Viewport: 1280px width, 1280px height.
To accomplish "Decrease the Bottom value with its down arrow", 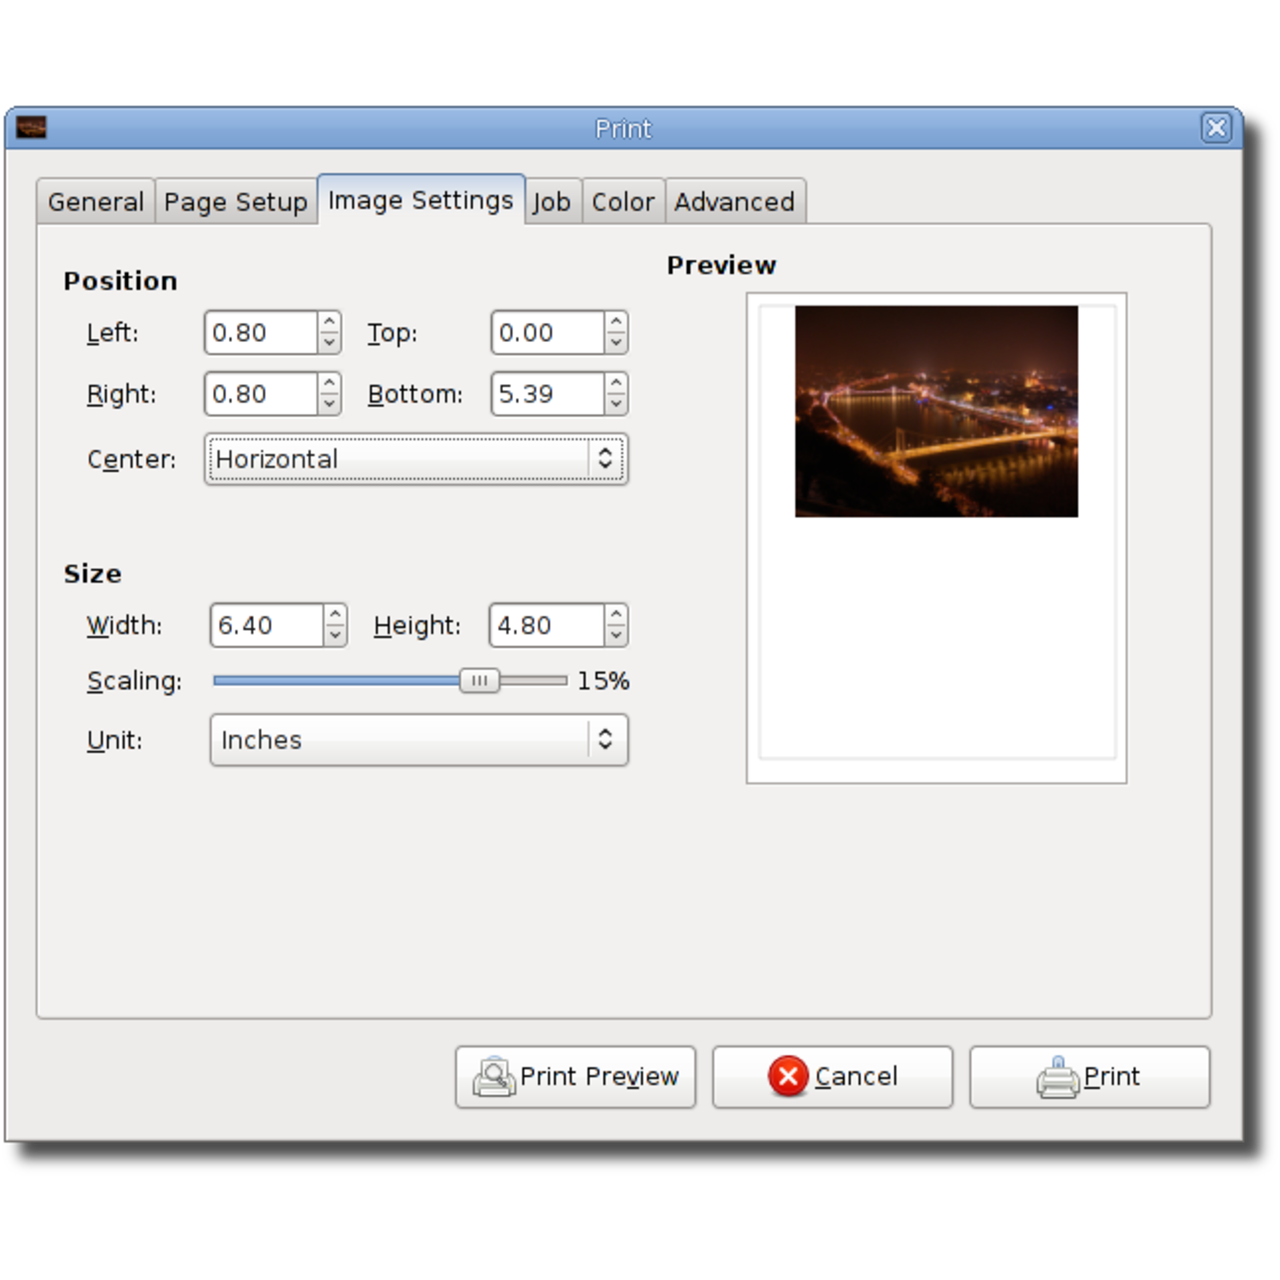I will coord(616,402).
